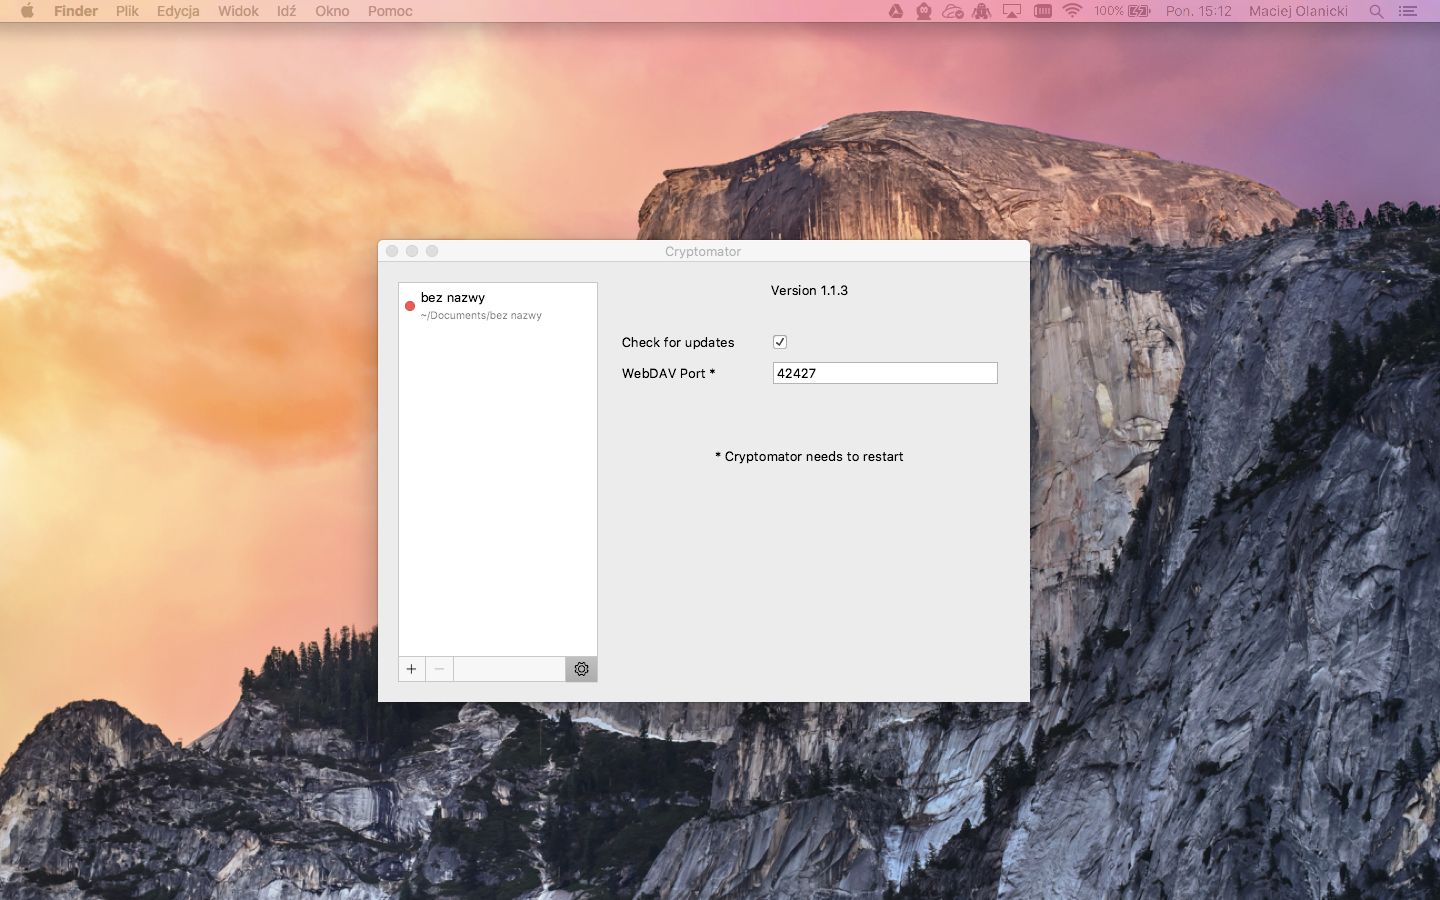
Task: Click the Version 1.1.3 text
Action: pos(809,290)
